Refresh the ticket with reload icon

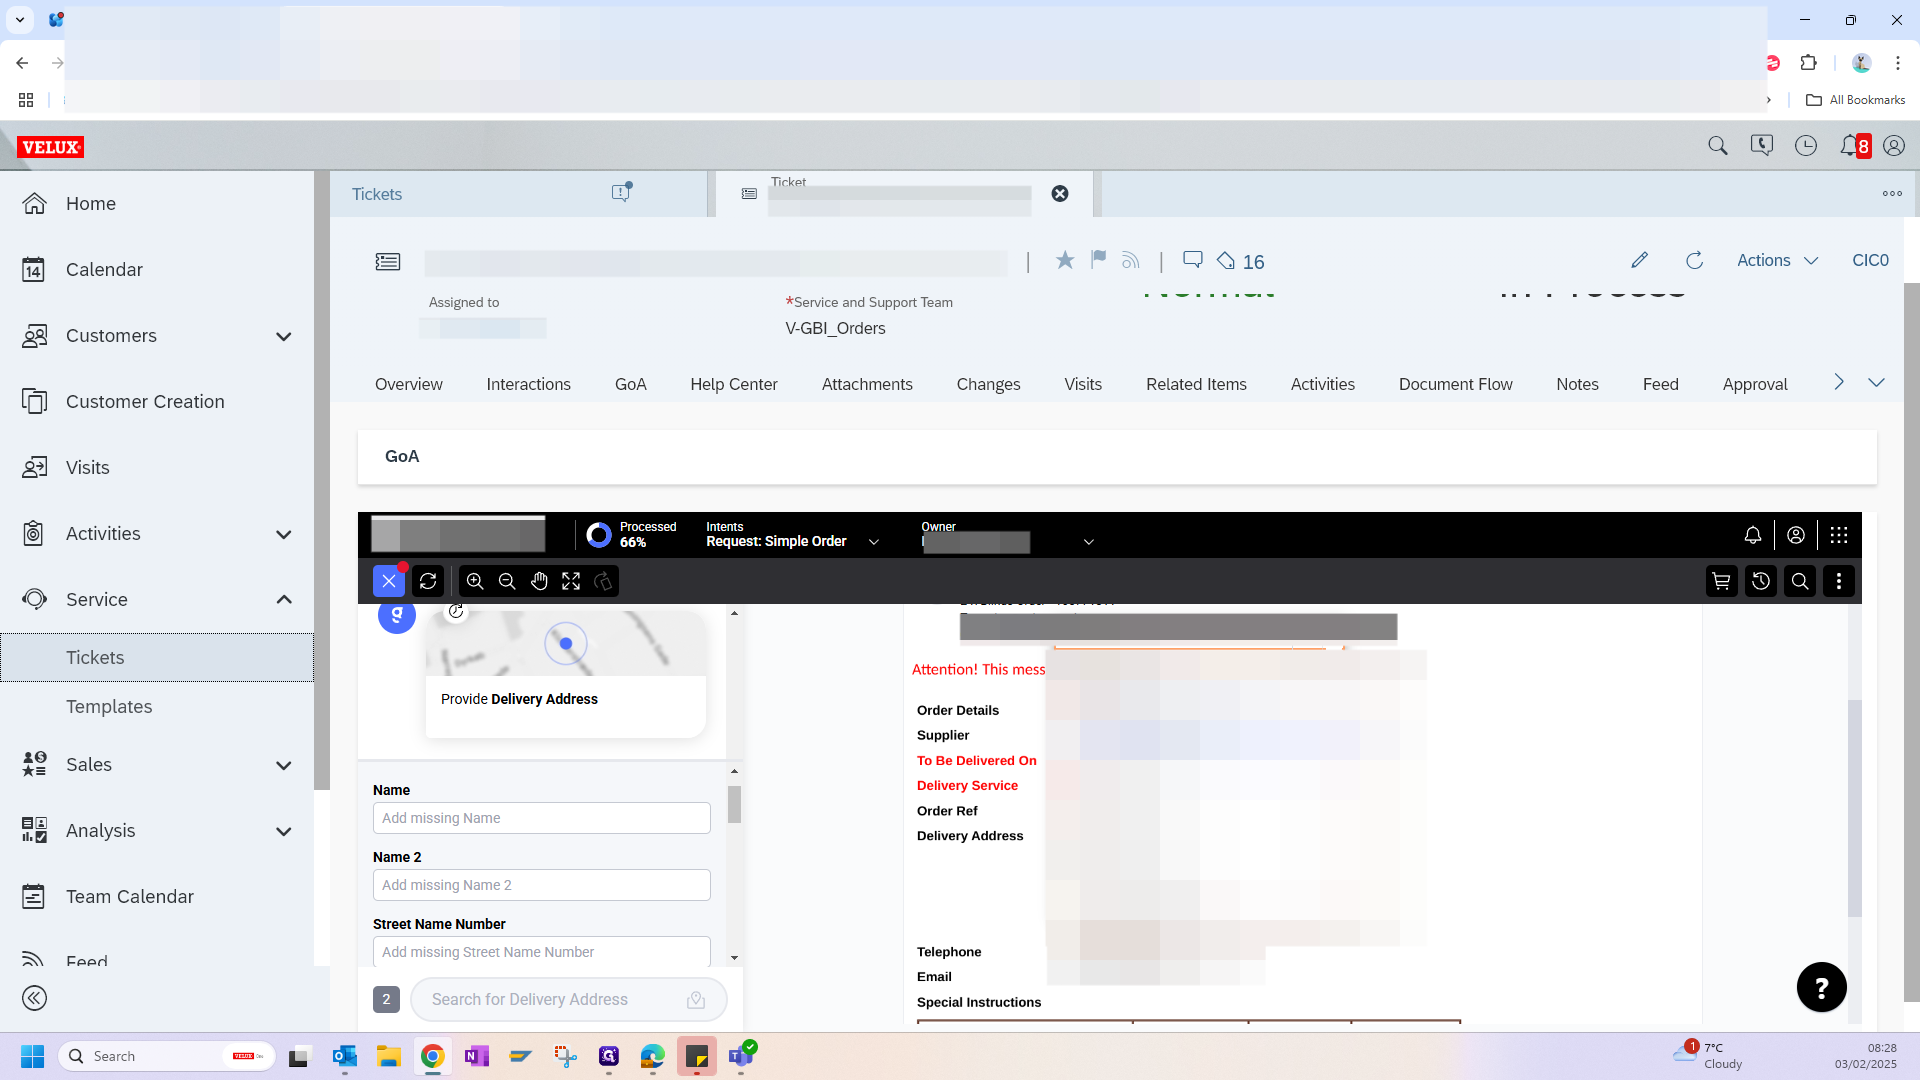(x=1695, y=260)
